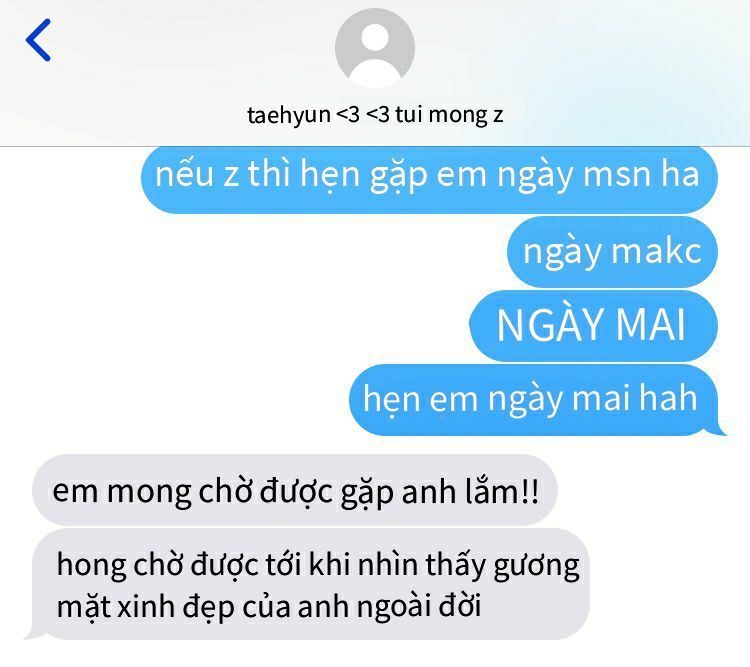Go back using the blue chevron arrow
This screenshot has width=750, height=667.
click(x=38, y=40)
